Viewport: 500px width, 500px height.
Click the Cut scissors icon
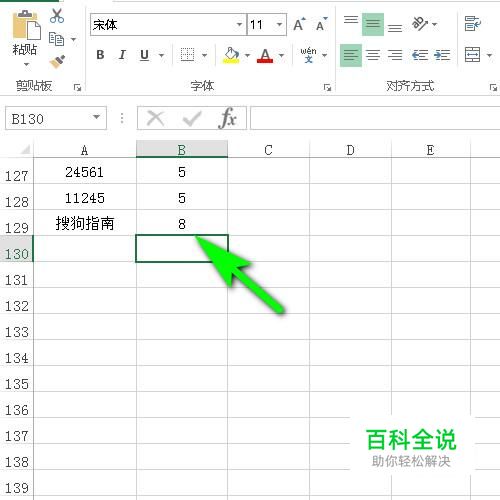(x=57, y=16)
